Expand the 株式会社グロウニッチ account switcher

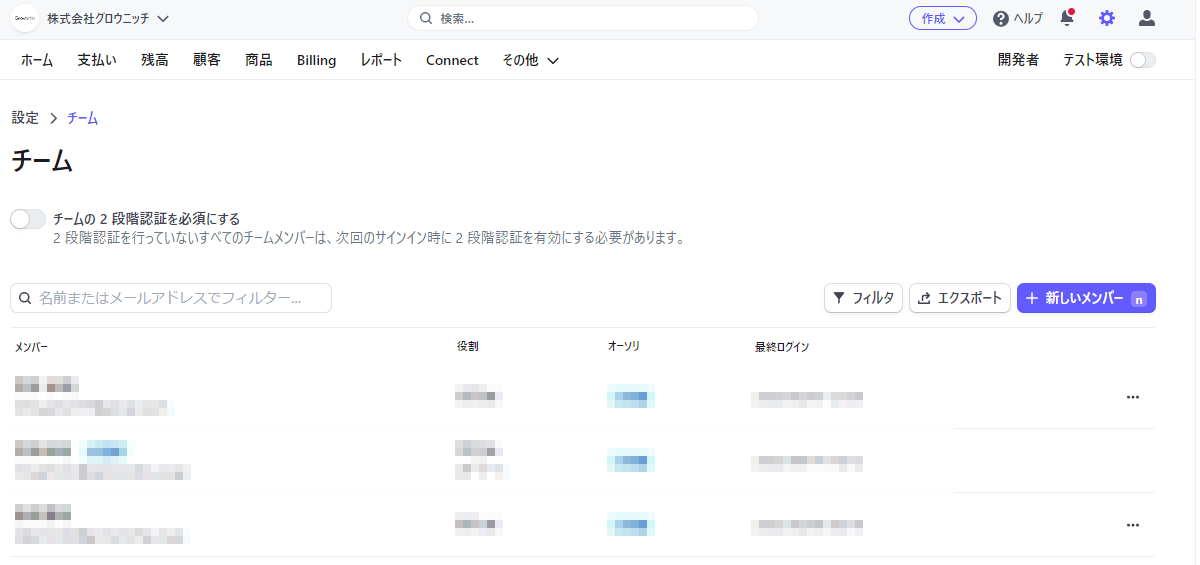coord(108,18)
